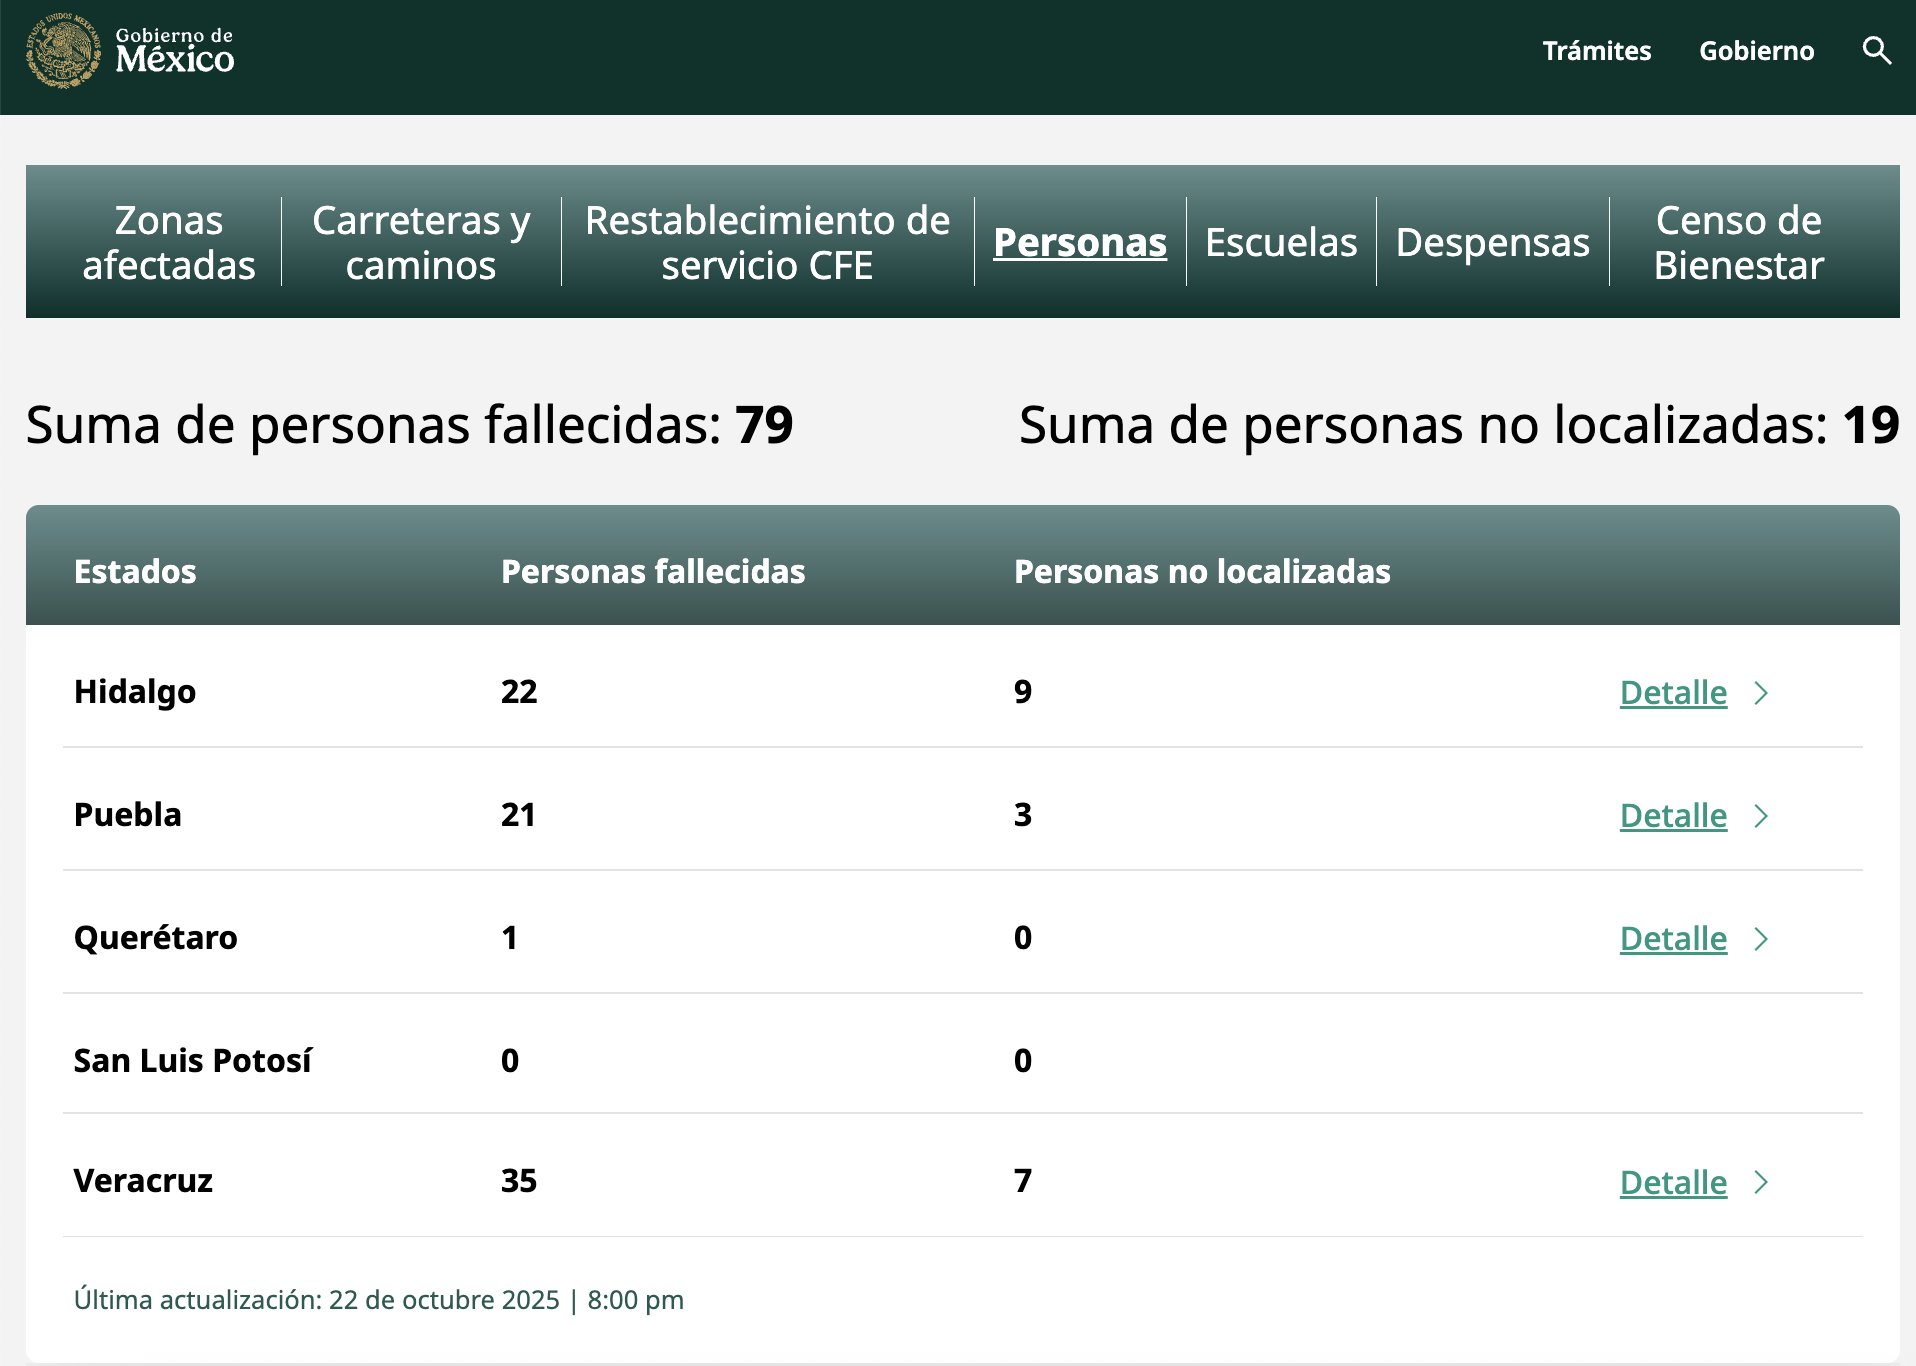Open the search magnifier icon

(x=1876, y=51)
